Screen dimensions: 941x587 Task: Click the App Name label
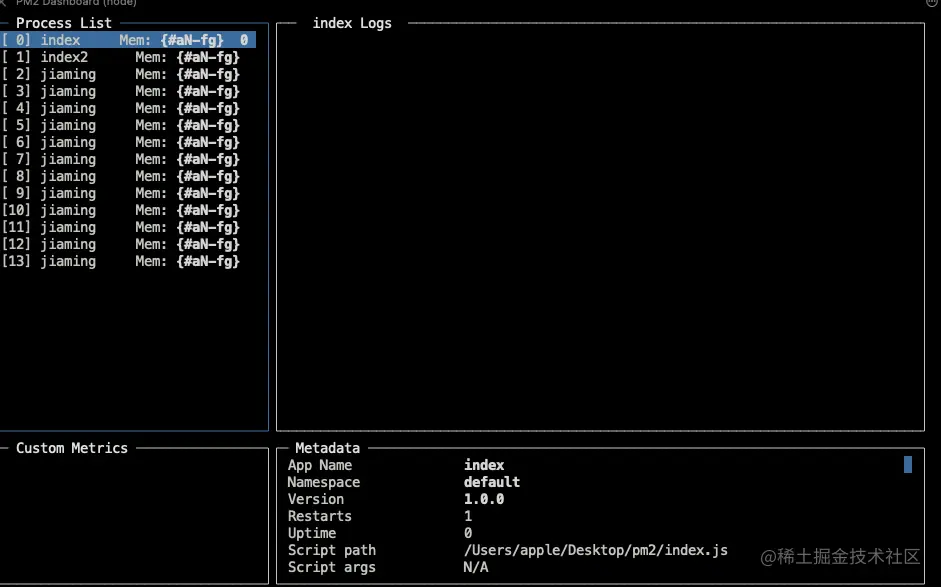[320, 465]
